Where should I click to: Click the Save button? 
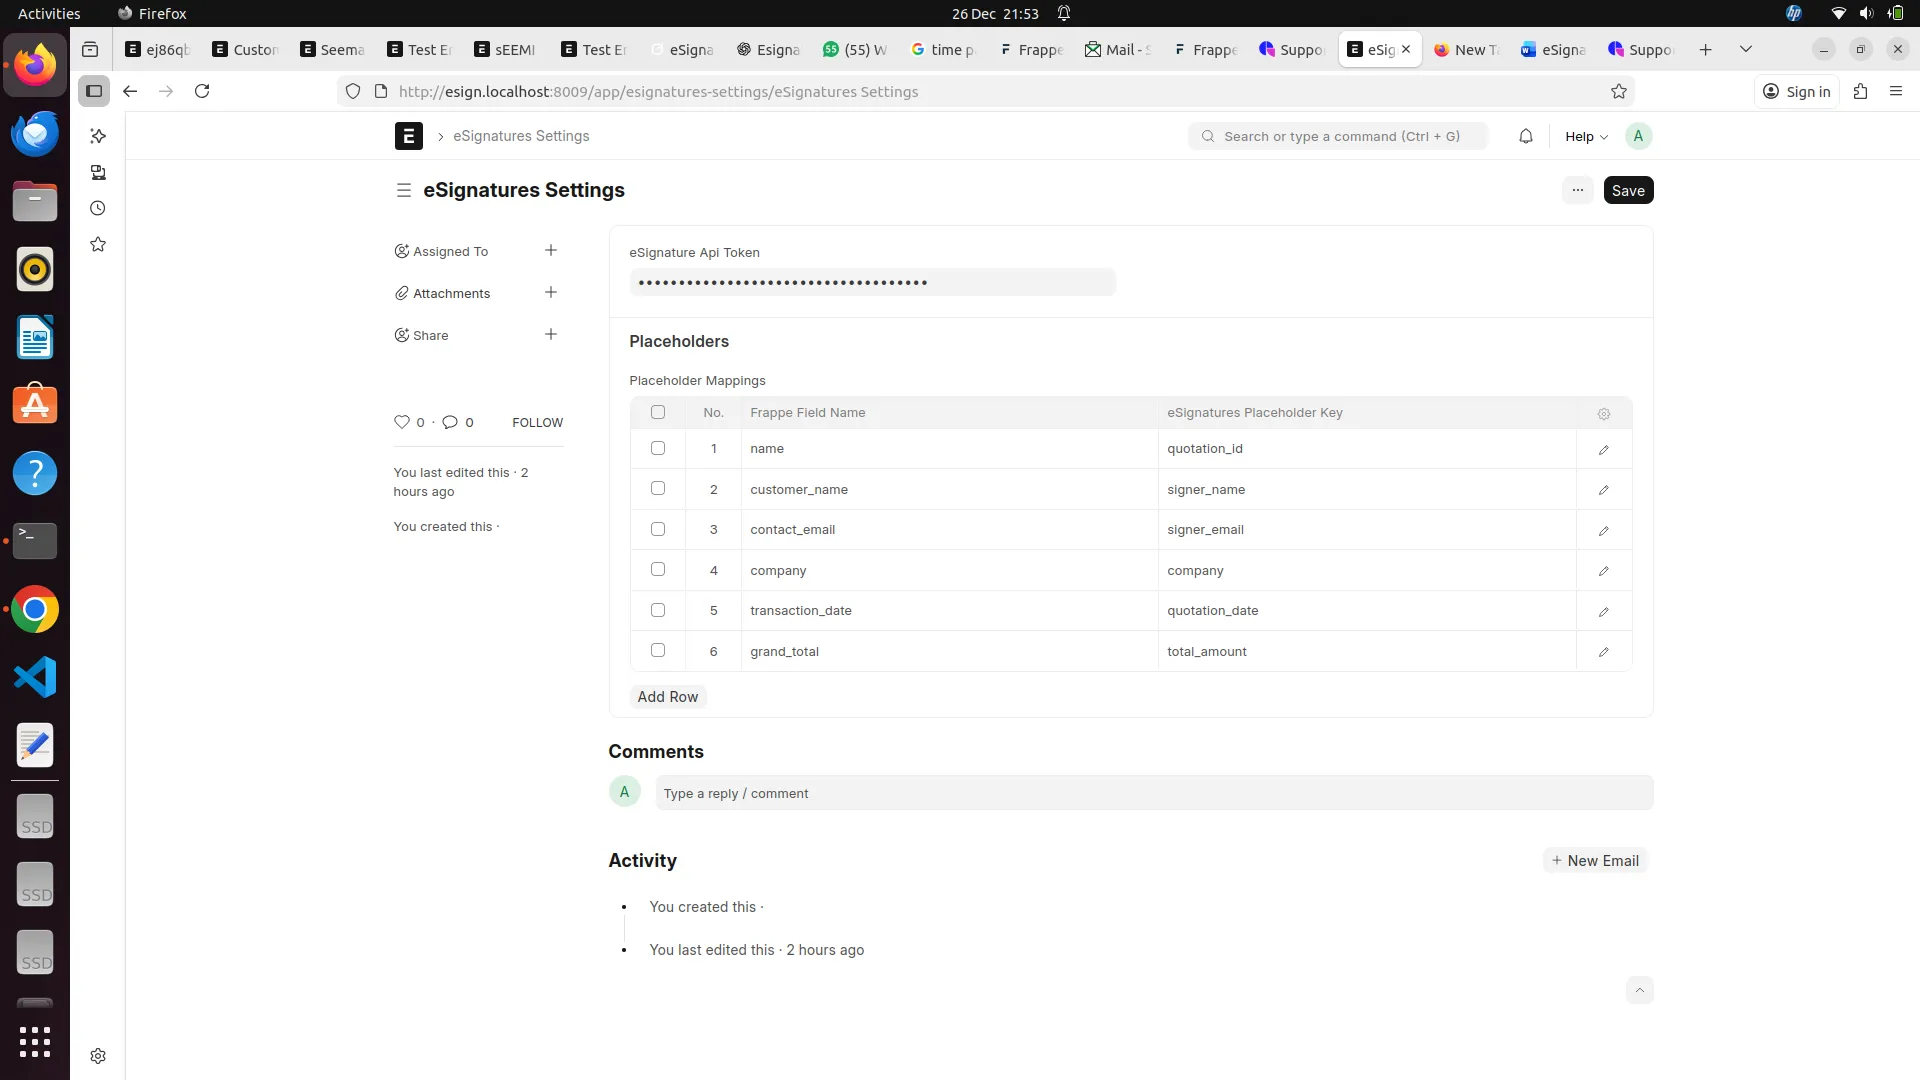coord(1627,190)
